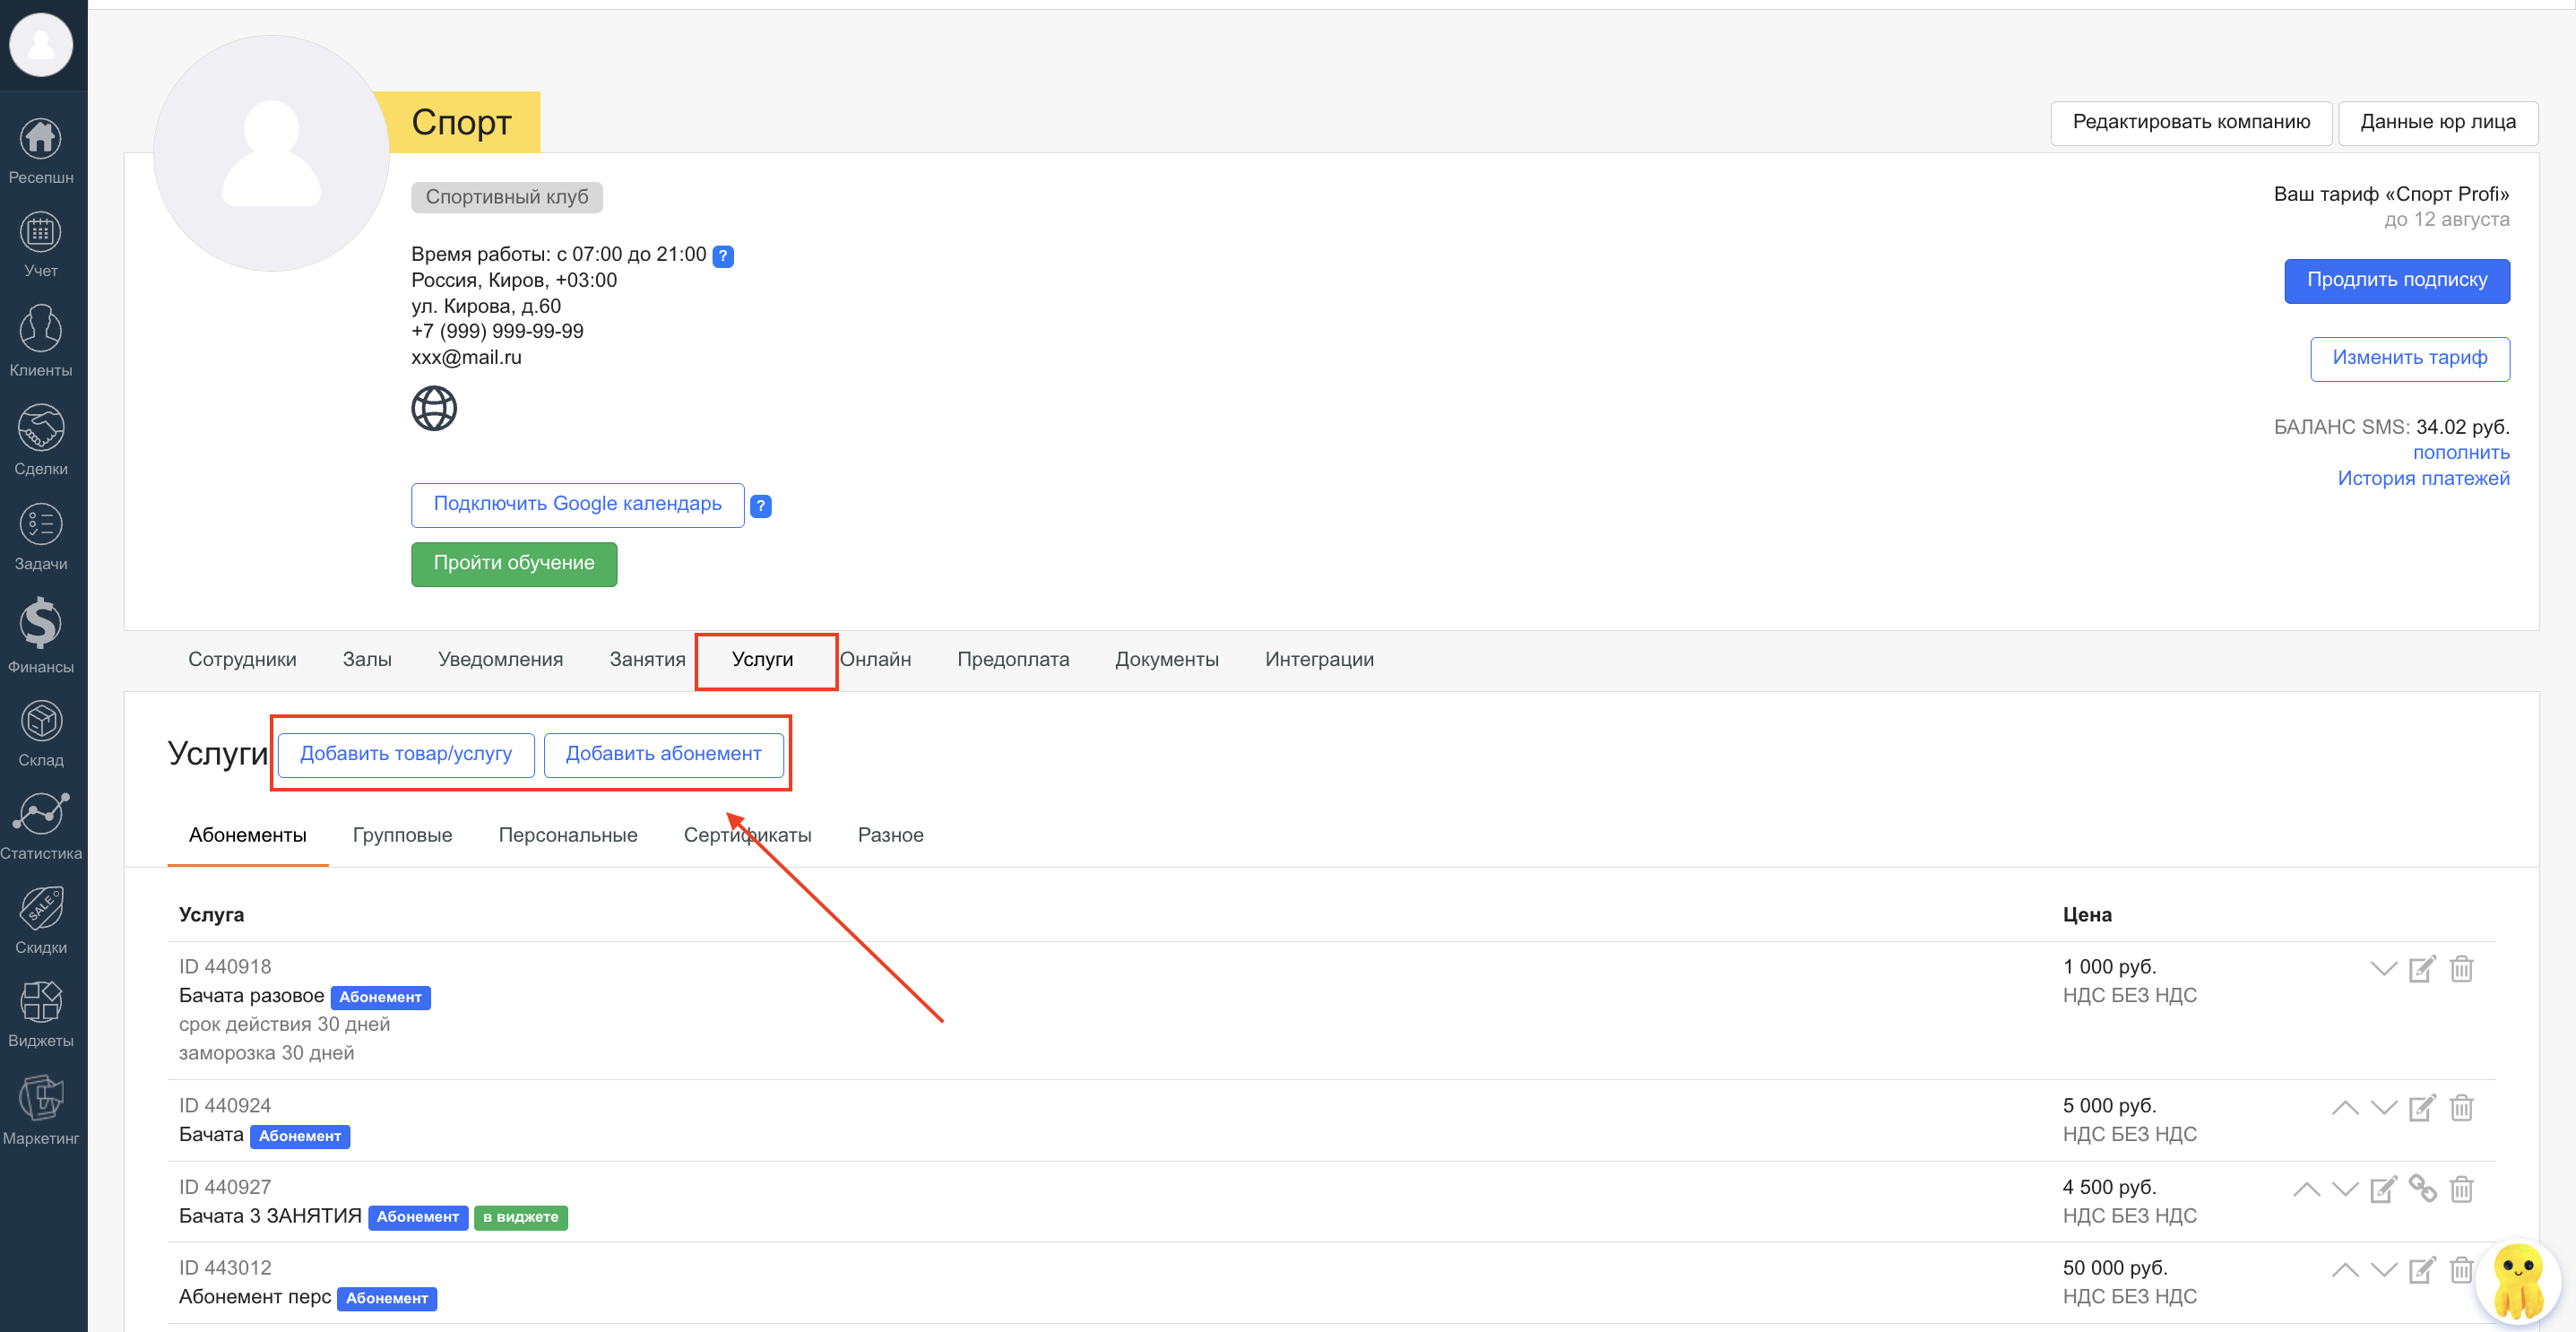2576x1332 pixels.
Task: Click Добавить абонемент button
Action: pos(663,754)
